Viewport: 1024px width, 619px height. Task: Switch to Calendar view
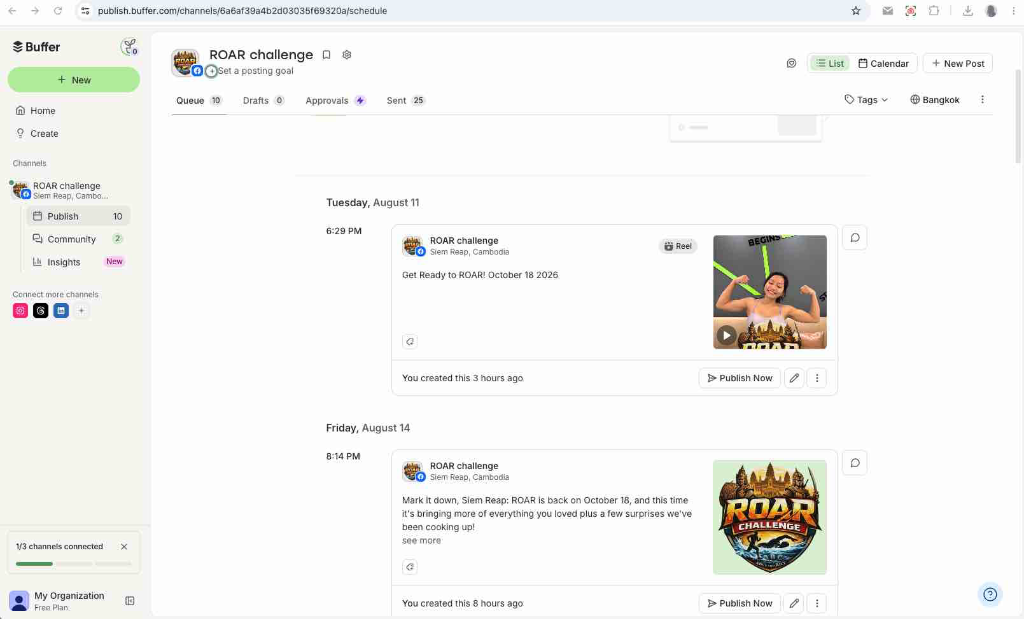tap(884, 63)
